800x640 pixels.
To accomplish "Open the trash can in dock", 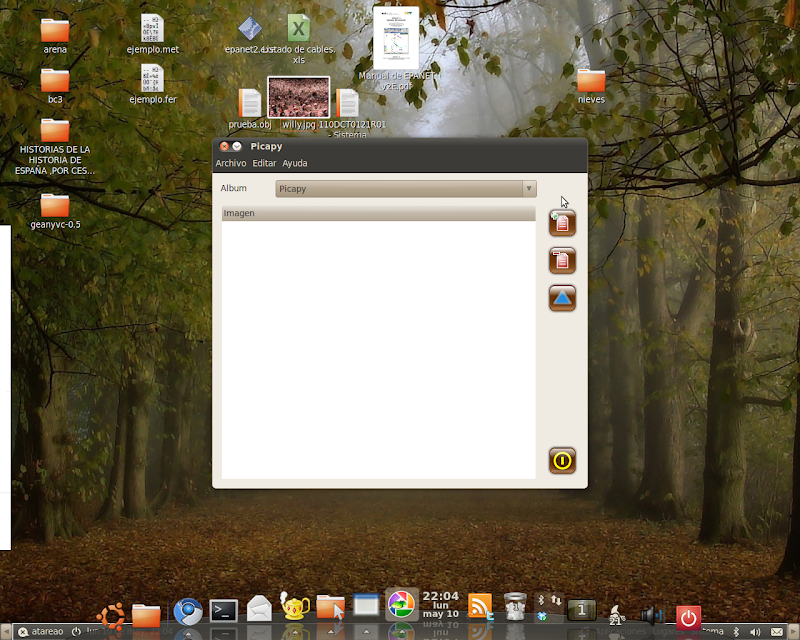I will click(x=515, y=606).
